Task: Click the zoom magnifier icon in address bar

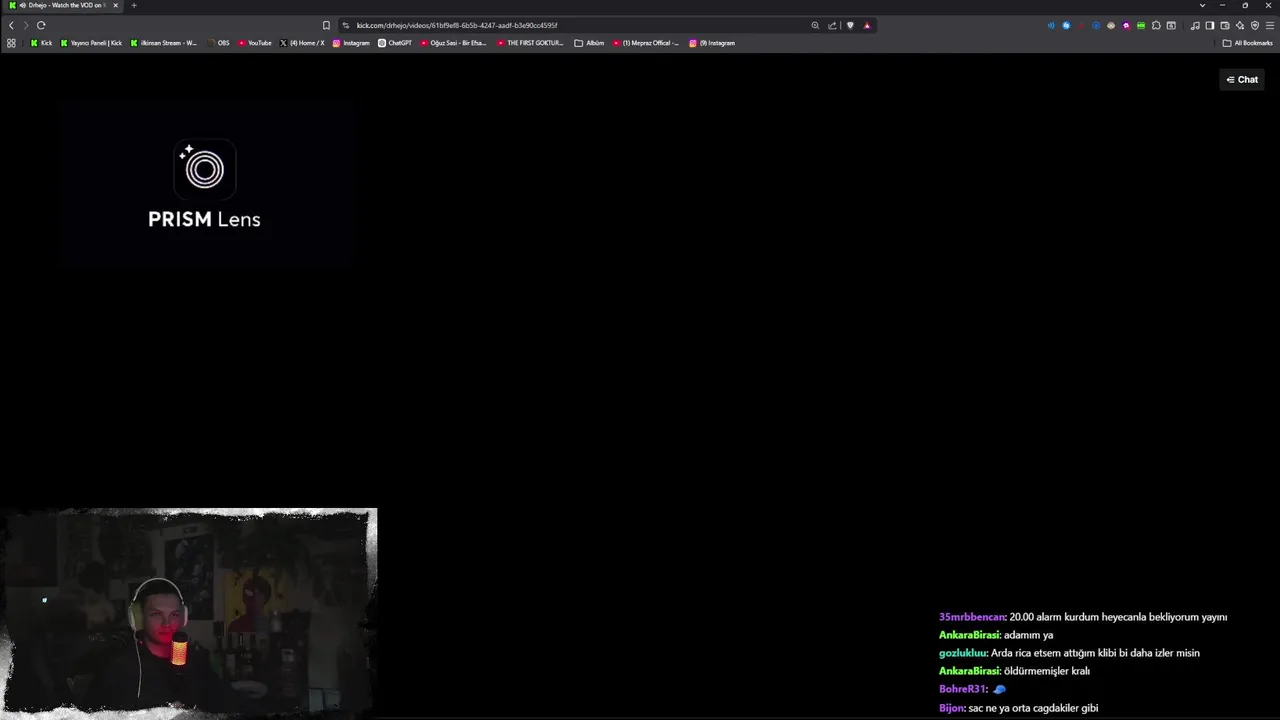Action: point(815,25)
